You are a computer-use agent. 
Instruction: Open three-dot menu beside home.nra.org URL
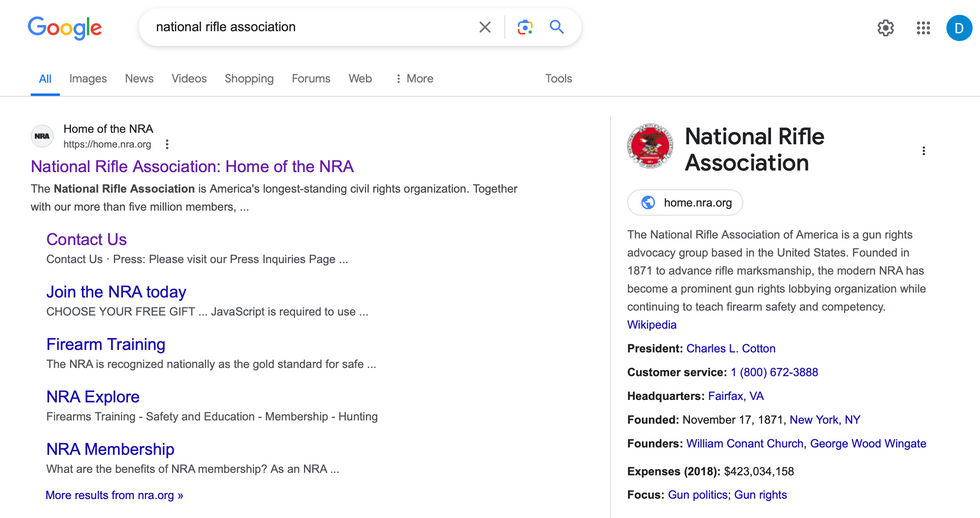167,144
